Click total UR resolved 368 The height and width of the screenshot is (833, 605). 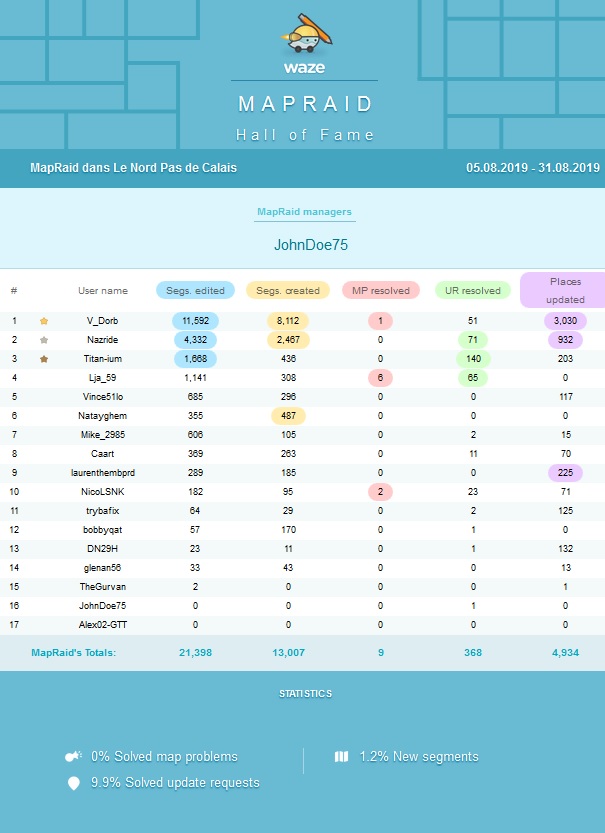click(x=473, y=653)
